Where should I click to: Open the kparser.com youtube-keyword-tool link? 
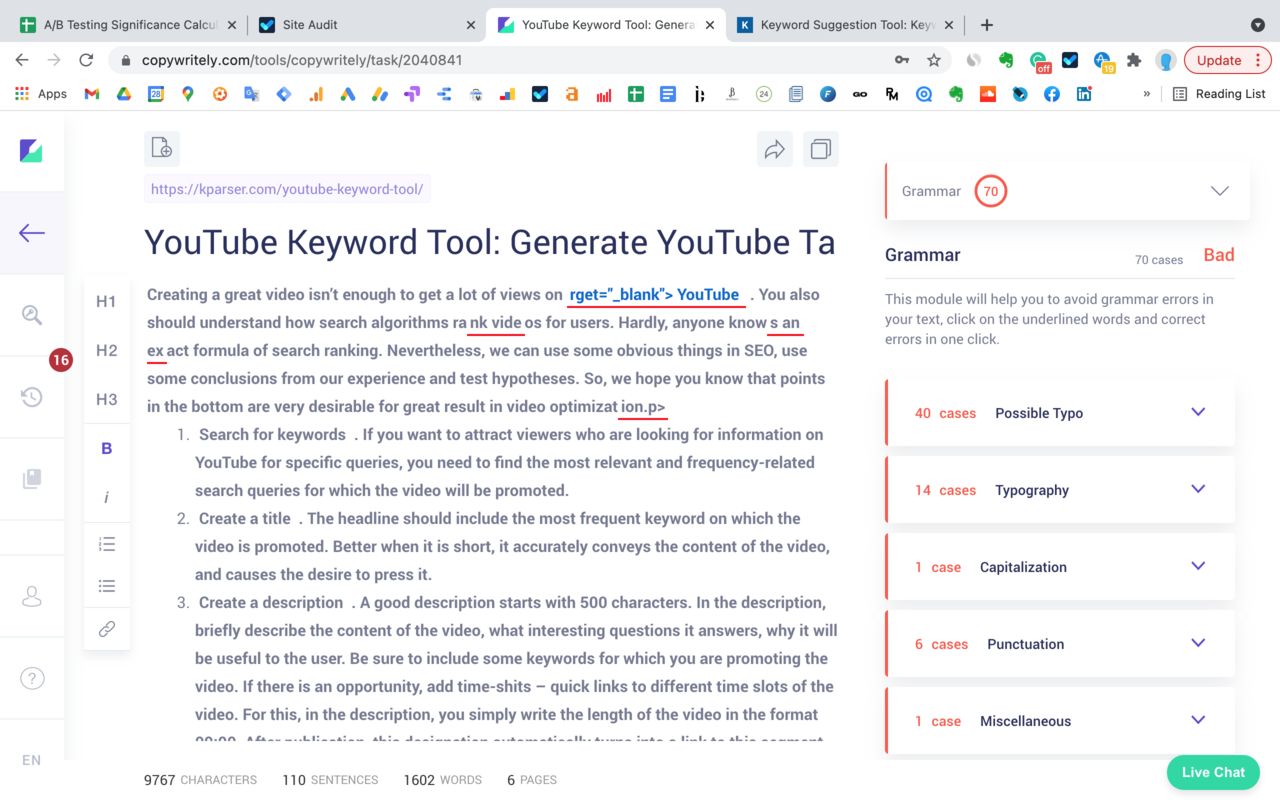click(x=287, y=188)
